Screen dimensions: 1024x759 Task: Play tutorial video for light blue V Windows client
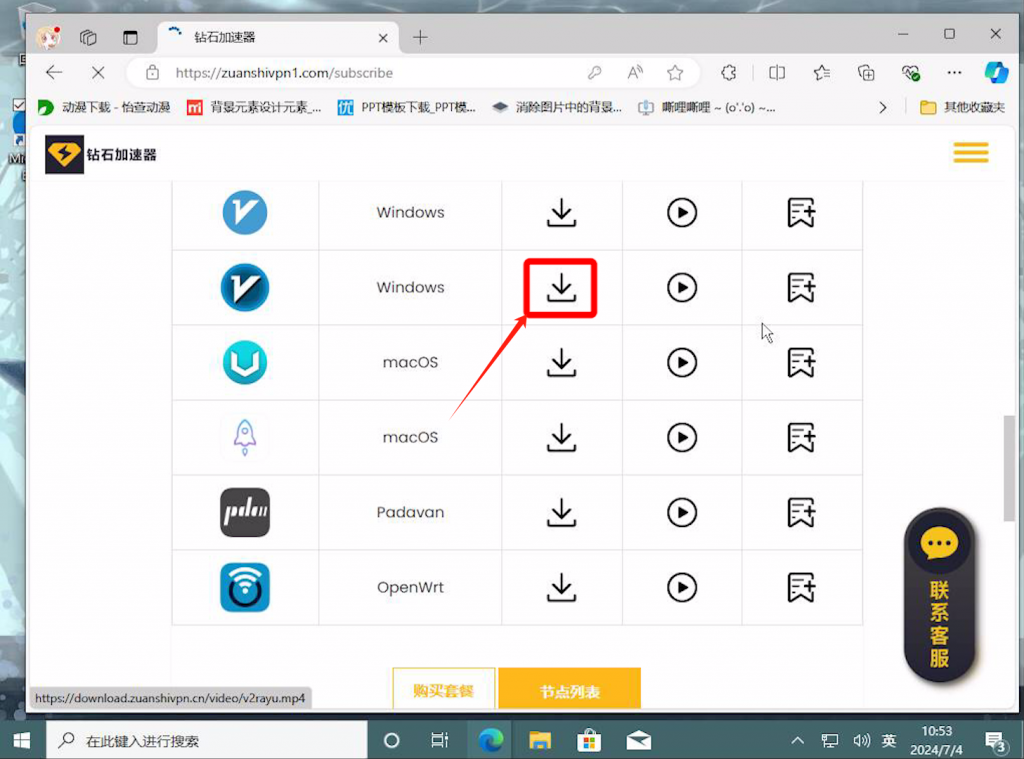click(x=682, y=213)
